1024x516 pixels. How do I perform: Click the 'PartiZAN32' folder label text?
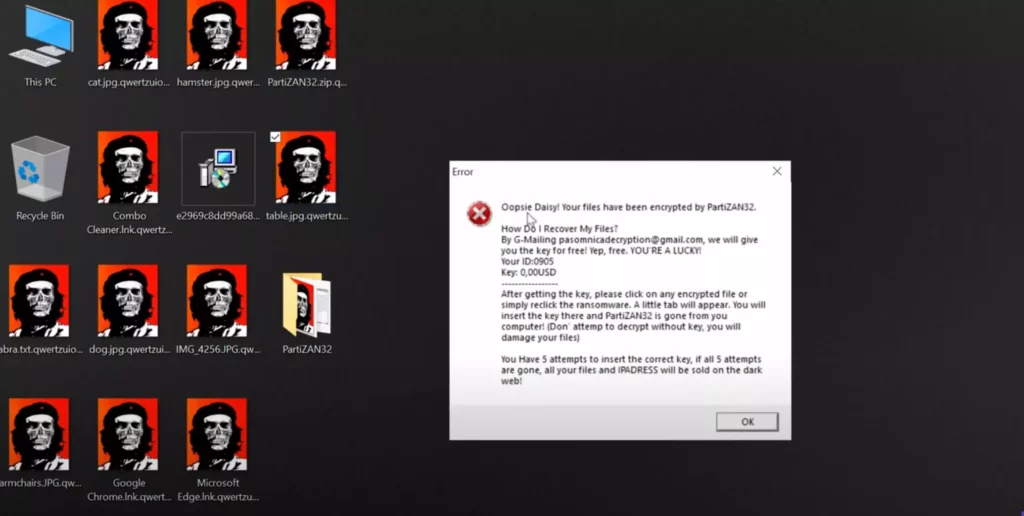(x=307, y=349)
